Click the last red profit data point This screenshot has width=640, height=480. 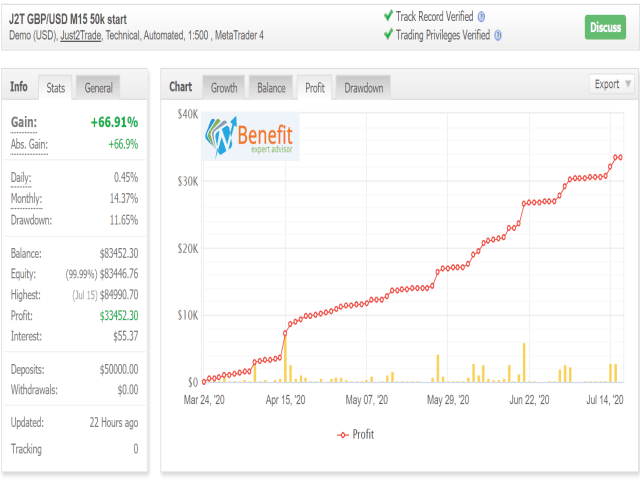(620, 157)
